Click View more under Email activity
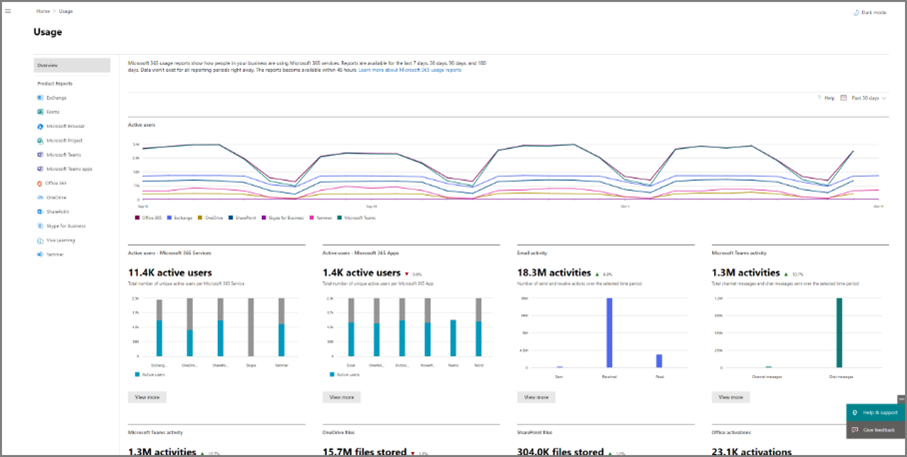 (536, 397)
